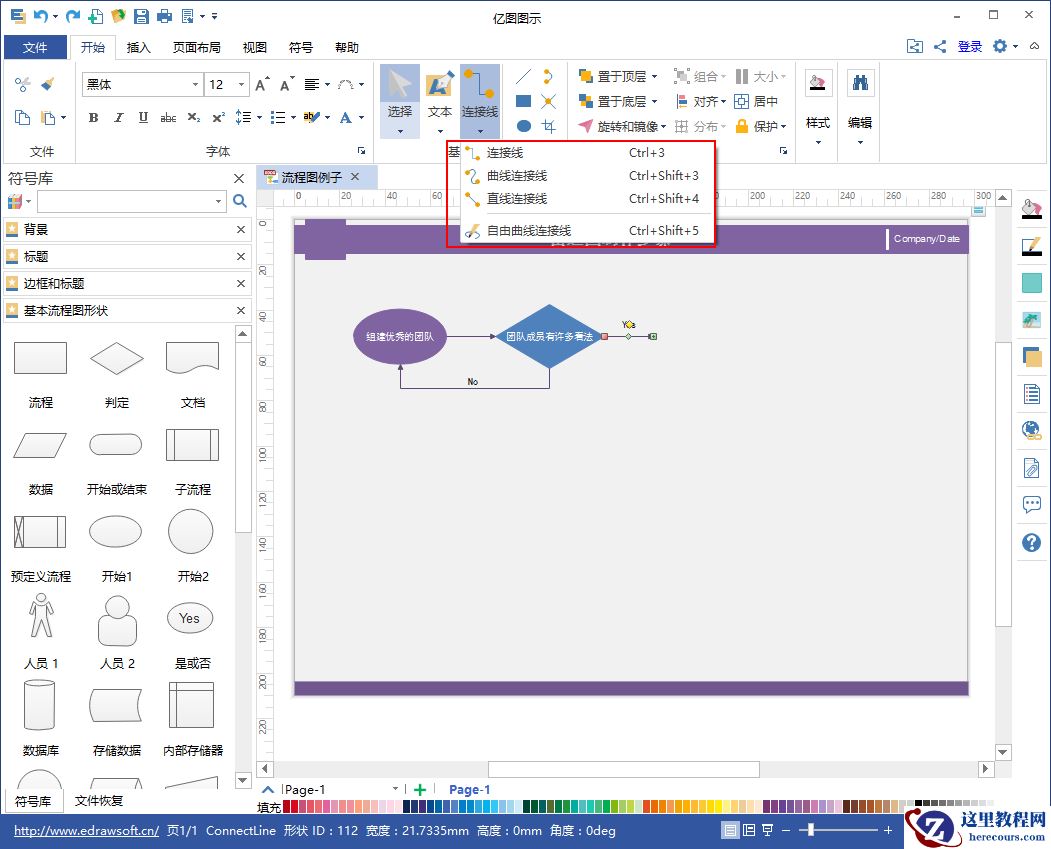The width and height of the screenshot is (1051, 849).
Task: Click the 连接线 connector tool button
Action: pyautogui.click(x=480, y=101)
